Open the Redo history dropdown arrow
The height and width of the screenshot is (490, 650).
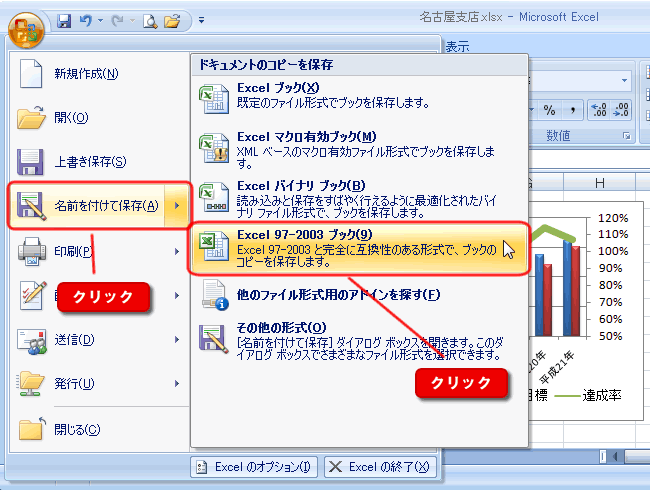click(132, 20)
